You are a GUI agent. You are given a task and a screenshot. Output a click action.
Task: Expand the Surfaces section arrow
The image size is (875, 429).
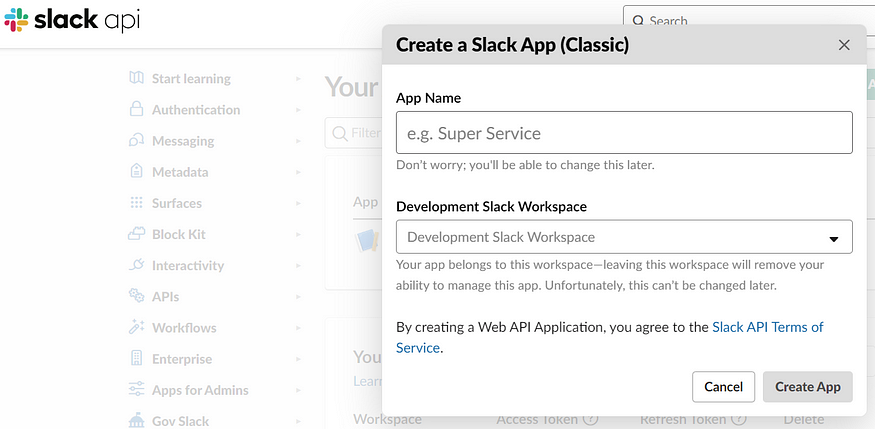299,203
